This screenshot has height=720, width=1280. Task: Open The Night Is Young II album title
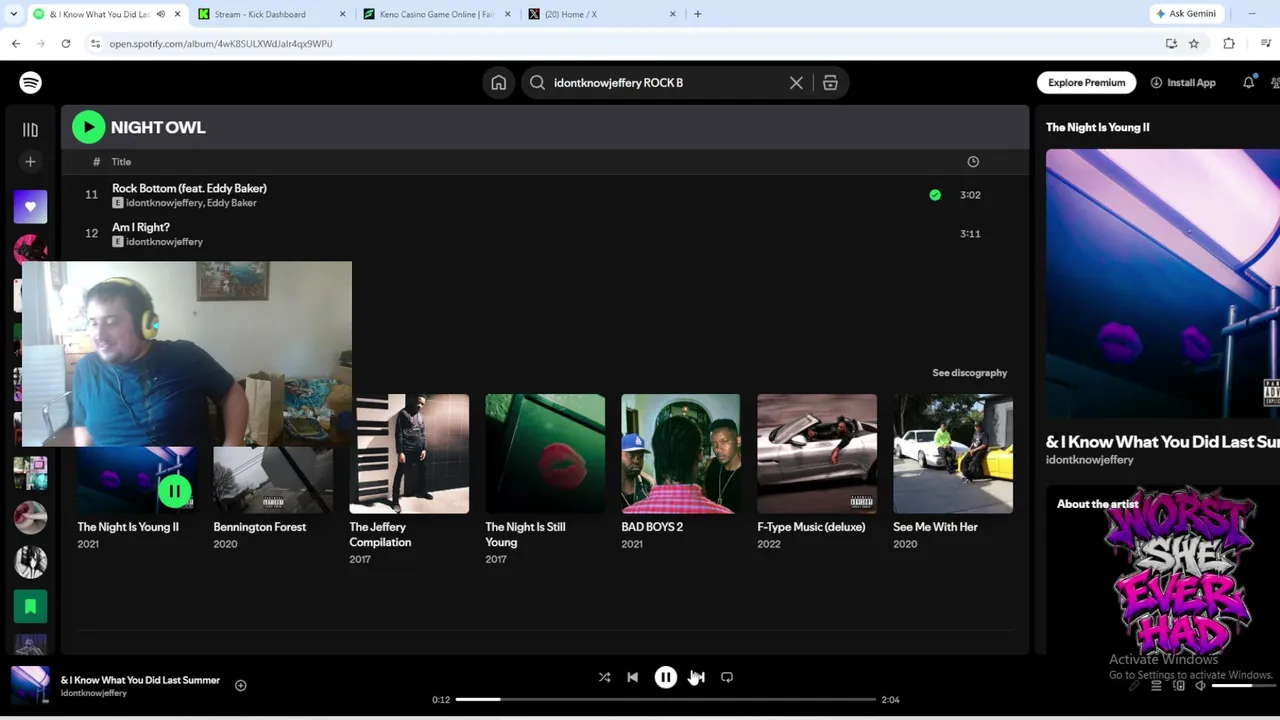(128, 527)
